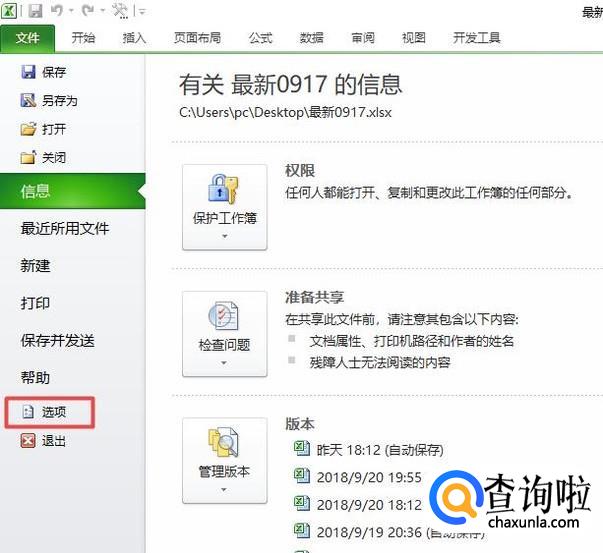The width and height of the screenshot is (603, 553).
Task: Switch to the 开始 ribbon tab
Action: click(83, 38)
